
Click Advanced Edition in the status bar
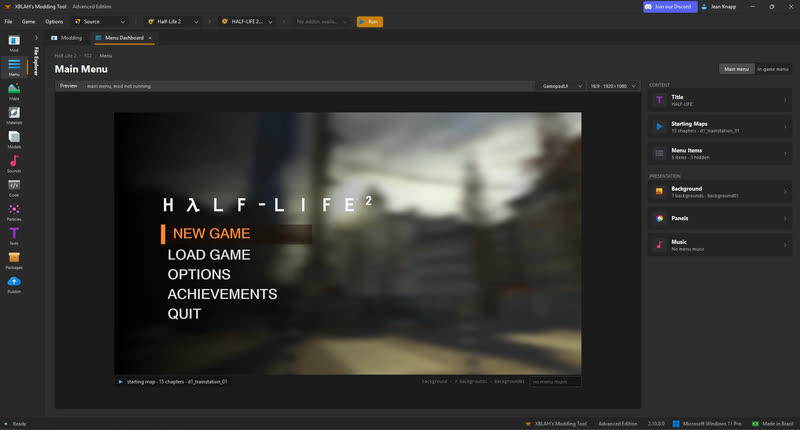(617, 423)
